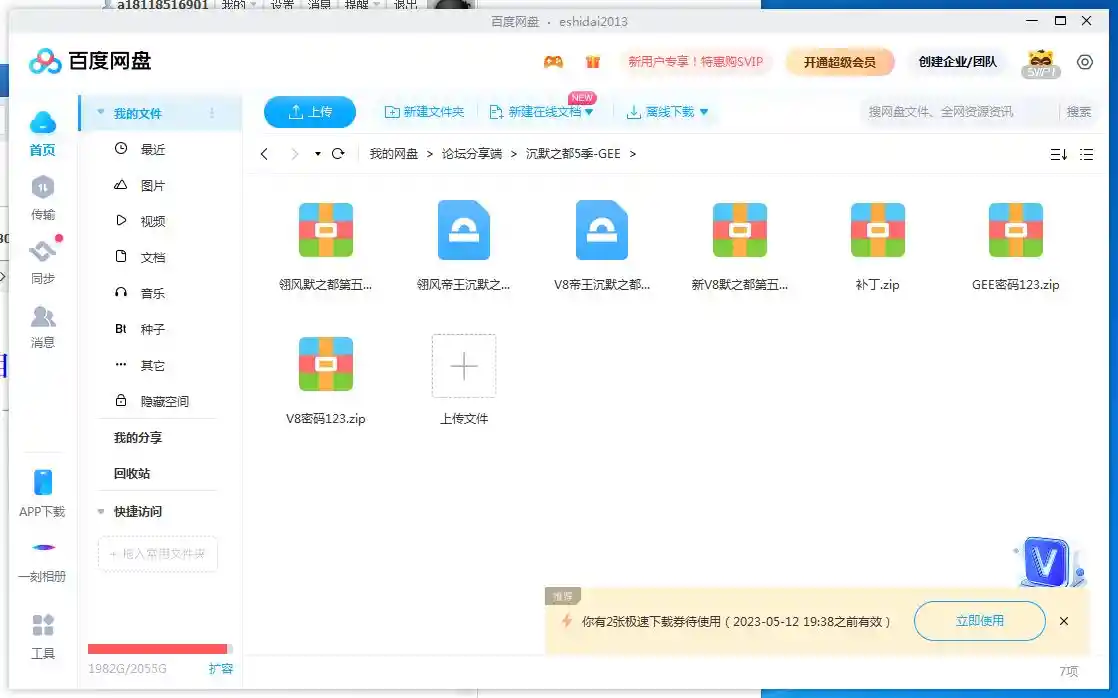This screenshot has width=1118, height=698.
Task: Click 开通超级会员 button
Action: (x=839, y=62)
